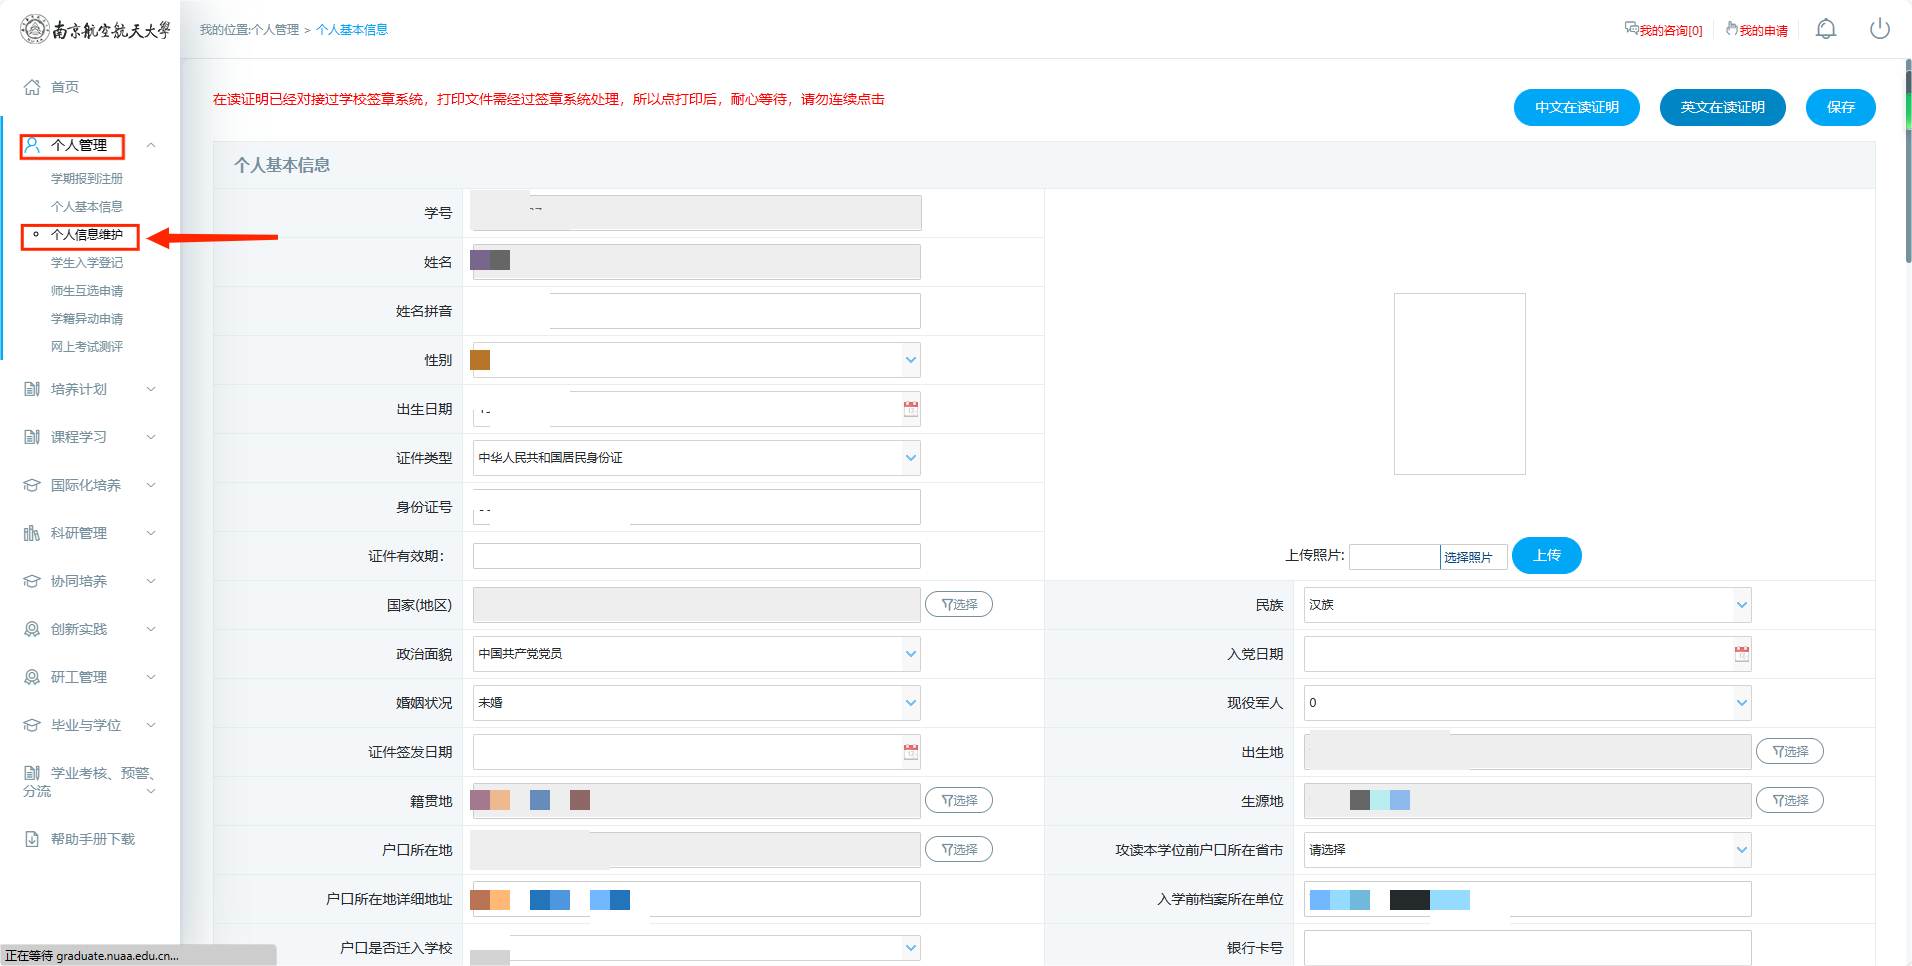1912x966 pixels.
Task: Open the 政治面貌 dropdown
Action: (909, 654)
